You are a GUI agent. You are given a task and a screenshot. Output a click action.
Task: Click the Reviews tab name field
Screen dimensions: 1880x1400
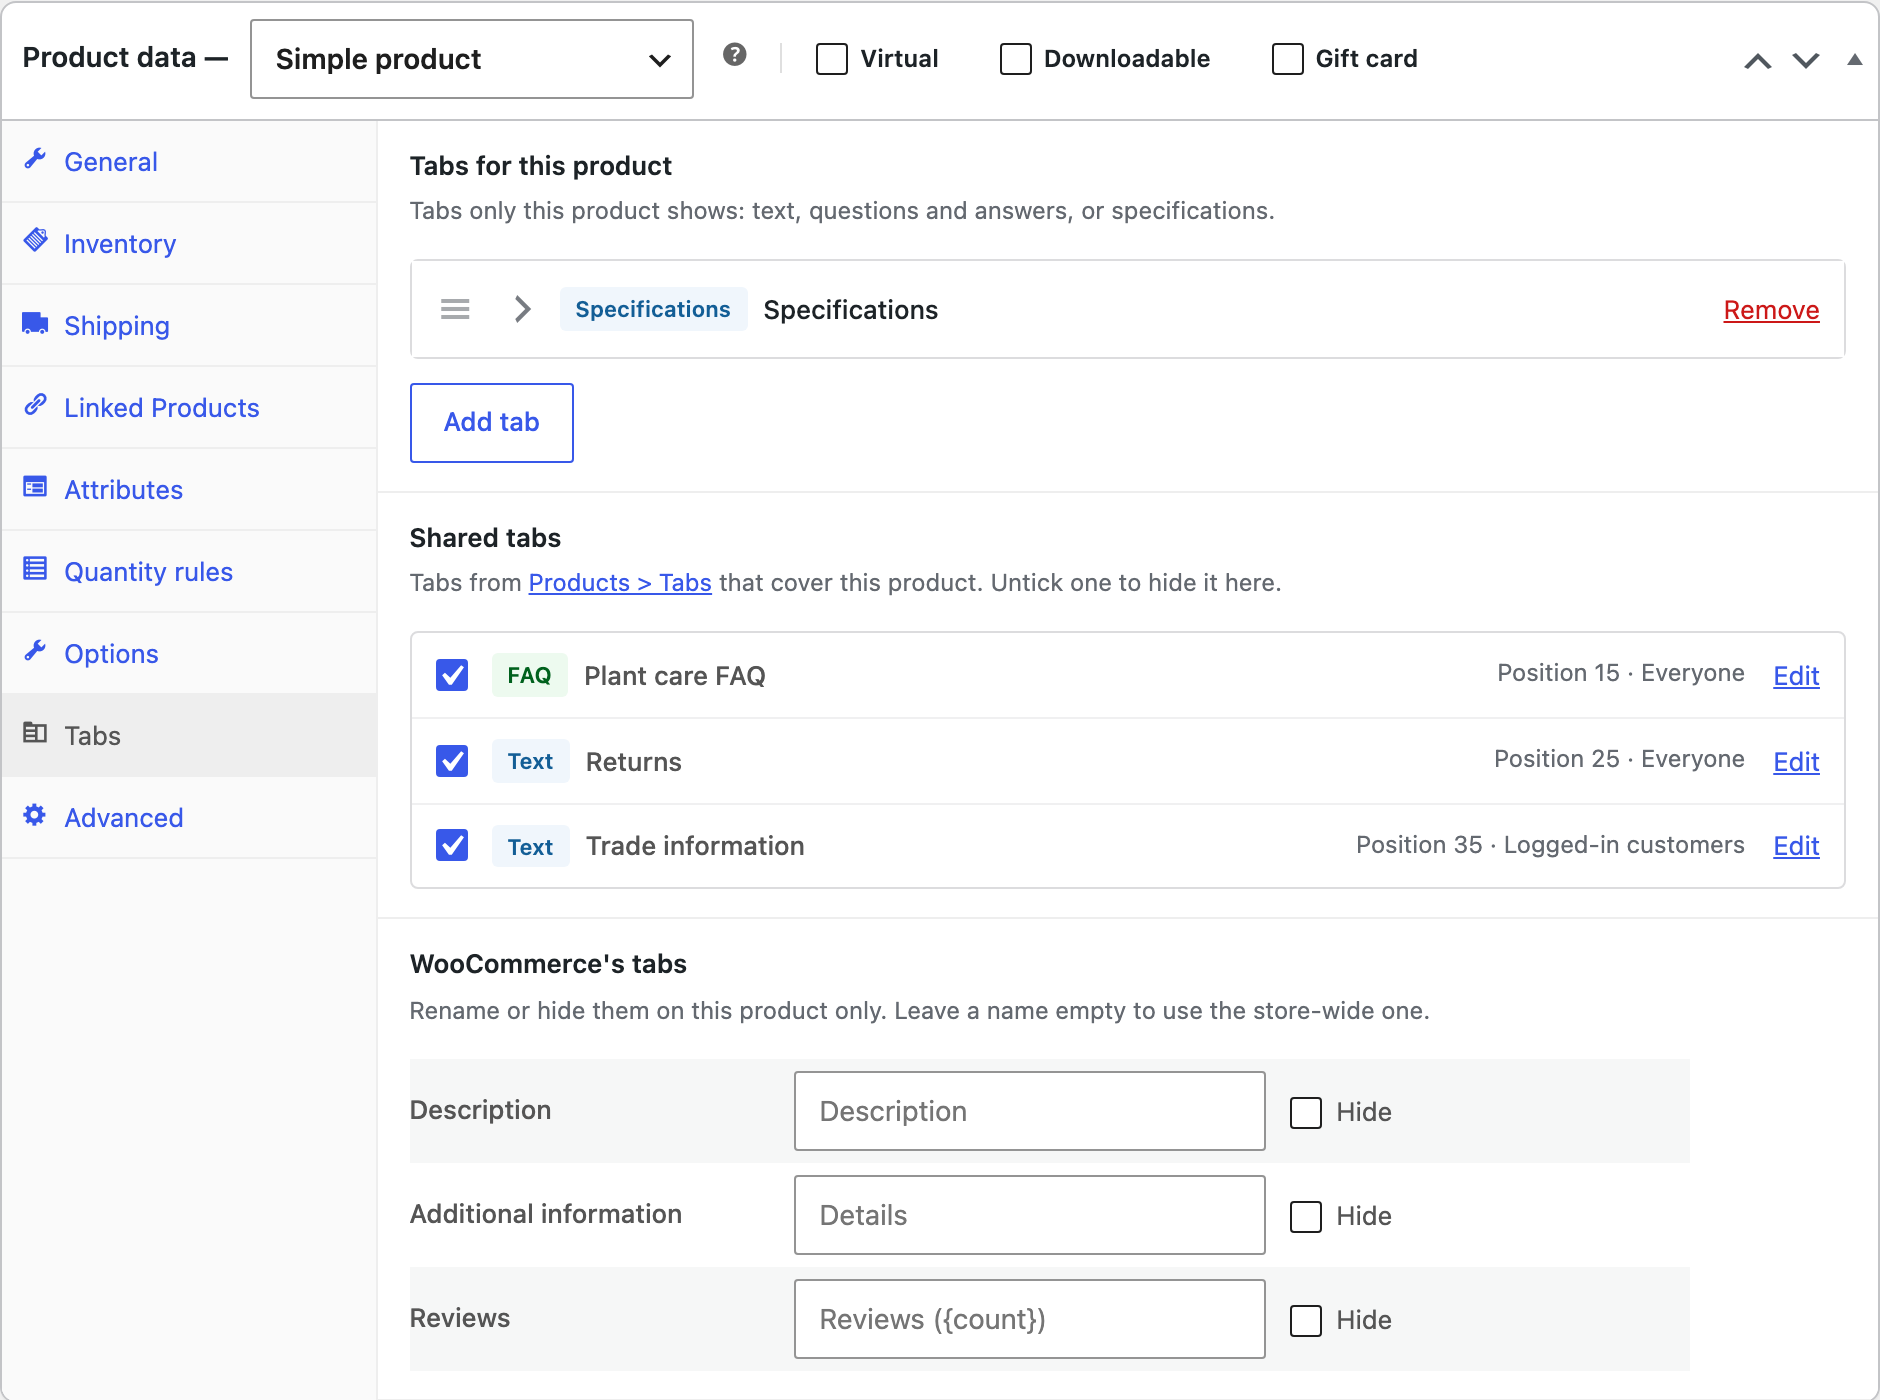[x=1030, y=1319]
